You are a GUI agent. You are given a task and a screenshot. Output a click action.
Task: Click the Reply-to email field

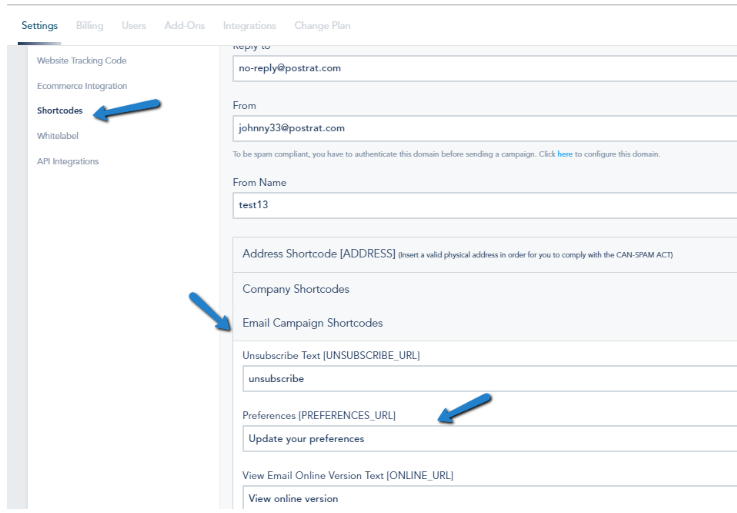[485, 68]
